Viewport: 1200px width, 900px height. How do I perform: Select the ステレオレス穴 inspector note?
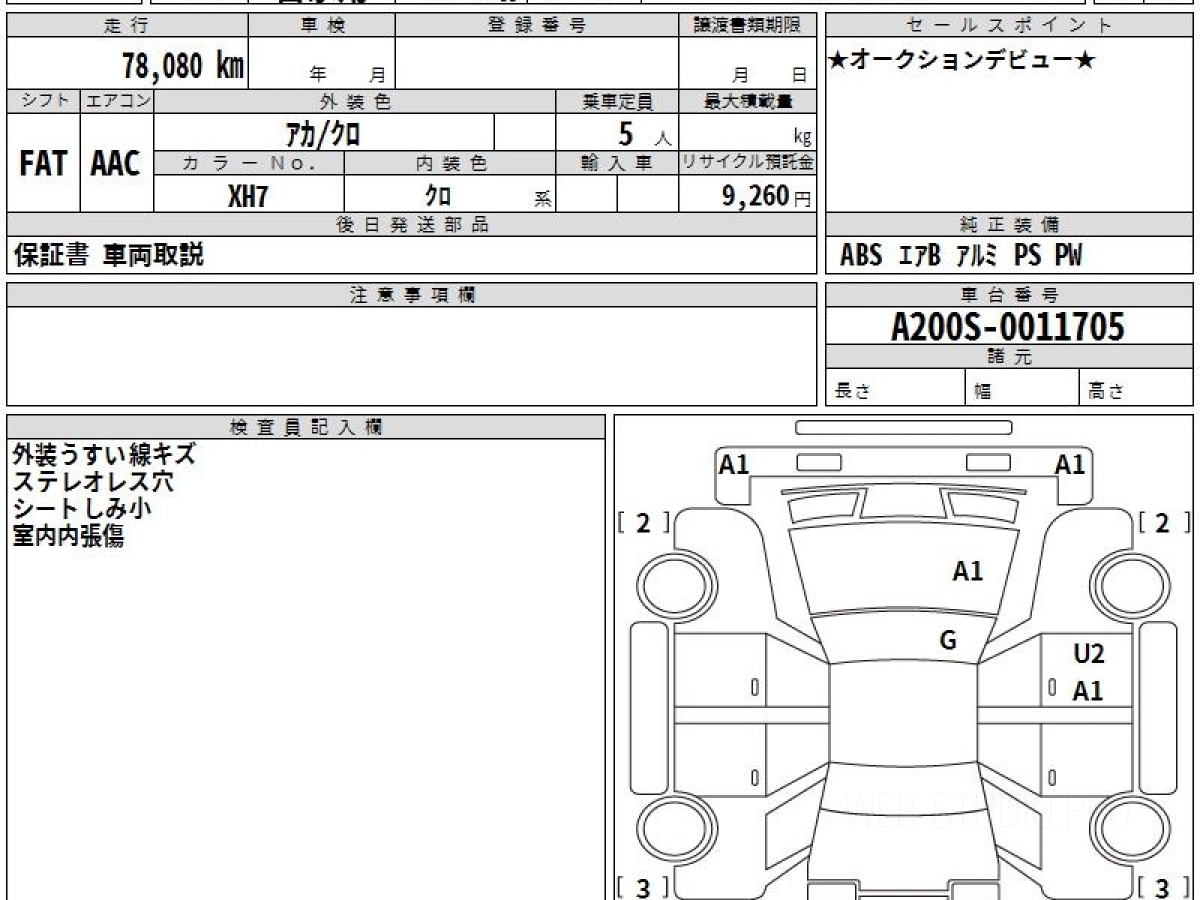(x=93, y=482)
